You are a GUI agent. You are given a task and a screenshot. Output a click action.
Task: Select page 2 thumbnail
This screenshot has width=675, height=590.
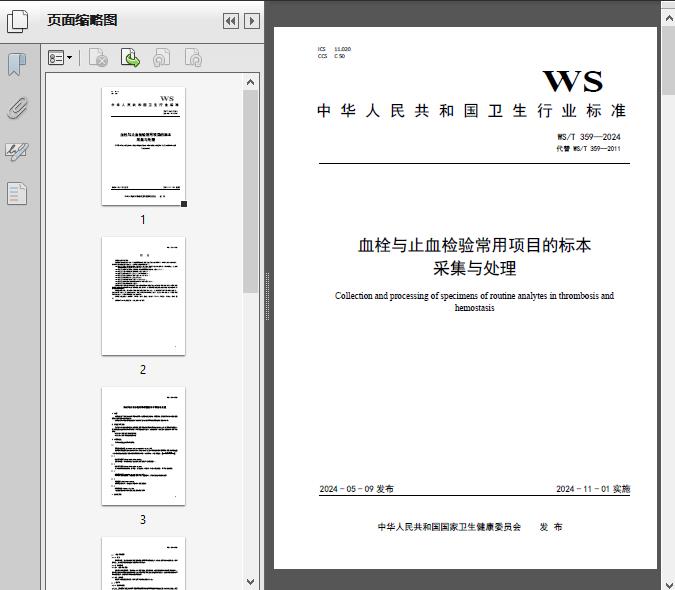click(x=143, y=296)
